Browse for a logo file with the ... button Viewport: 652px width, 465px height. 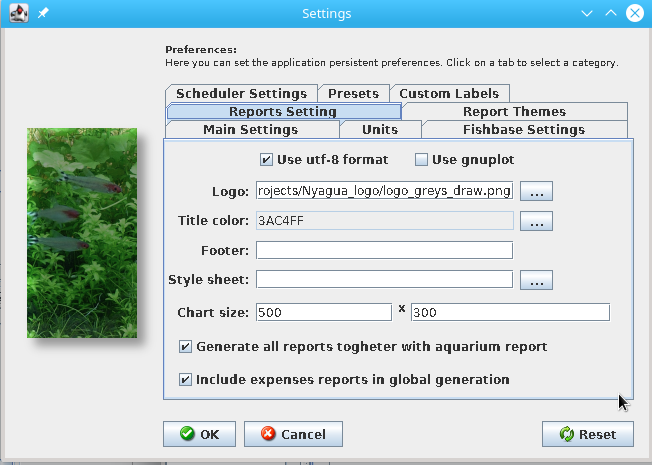point(536,191)
